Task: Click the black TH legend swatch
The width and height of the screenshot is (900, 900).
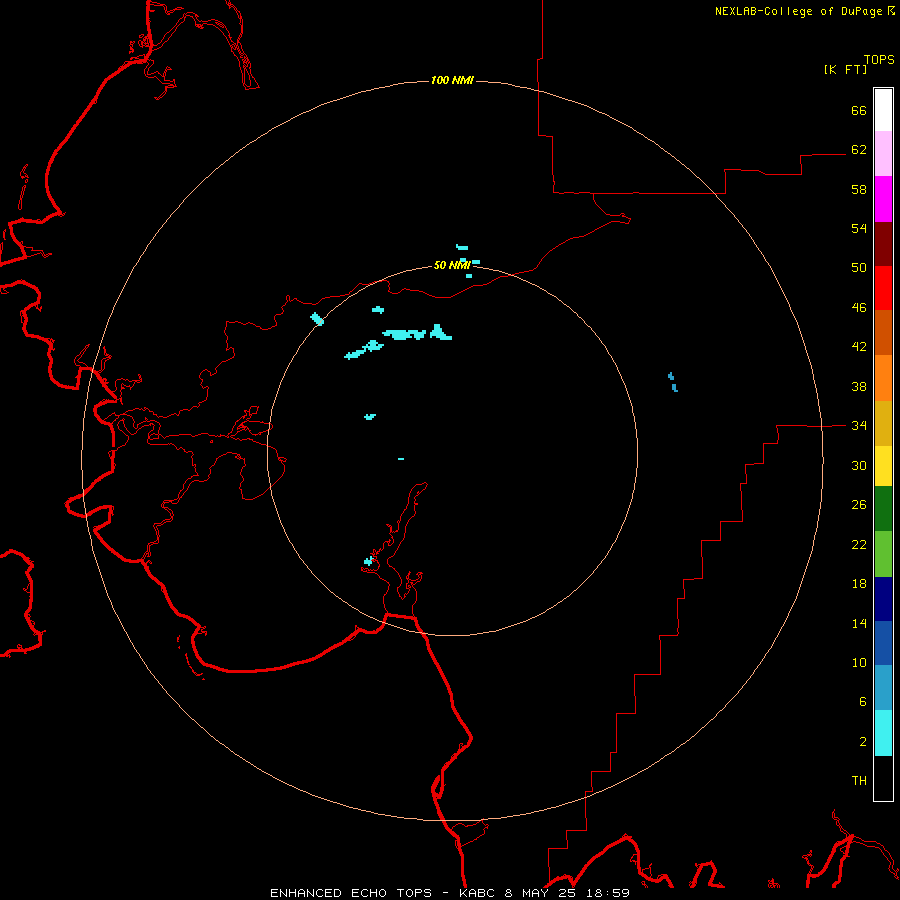Action: pyautogui.click(x=883, y=778)
